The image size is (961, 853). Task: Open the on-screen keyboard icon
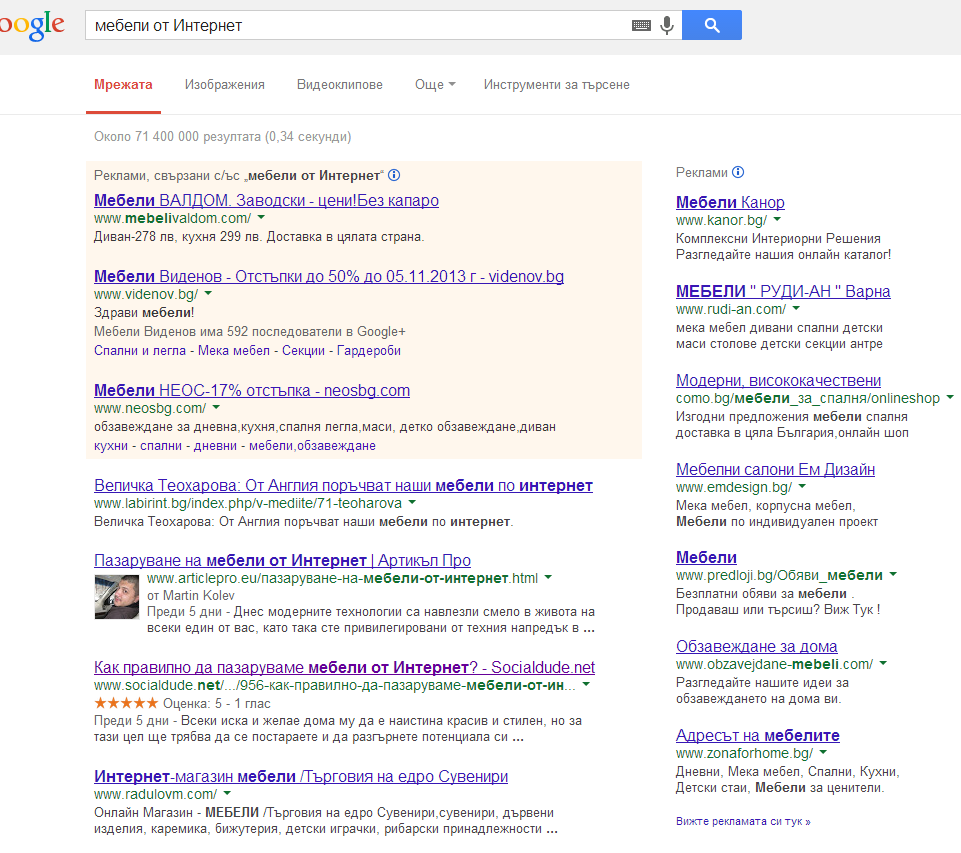pos(641,25)
